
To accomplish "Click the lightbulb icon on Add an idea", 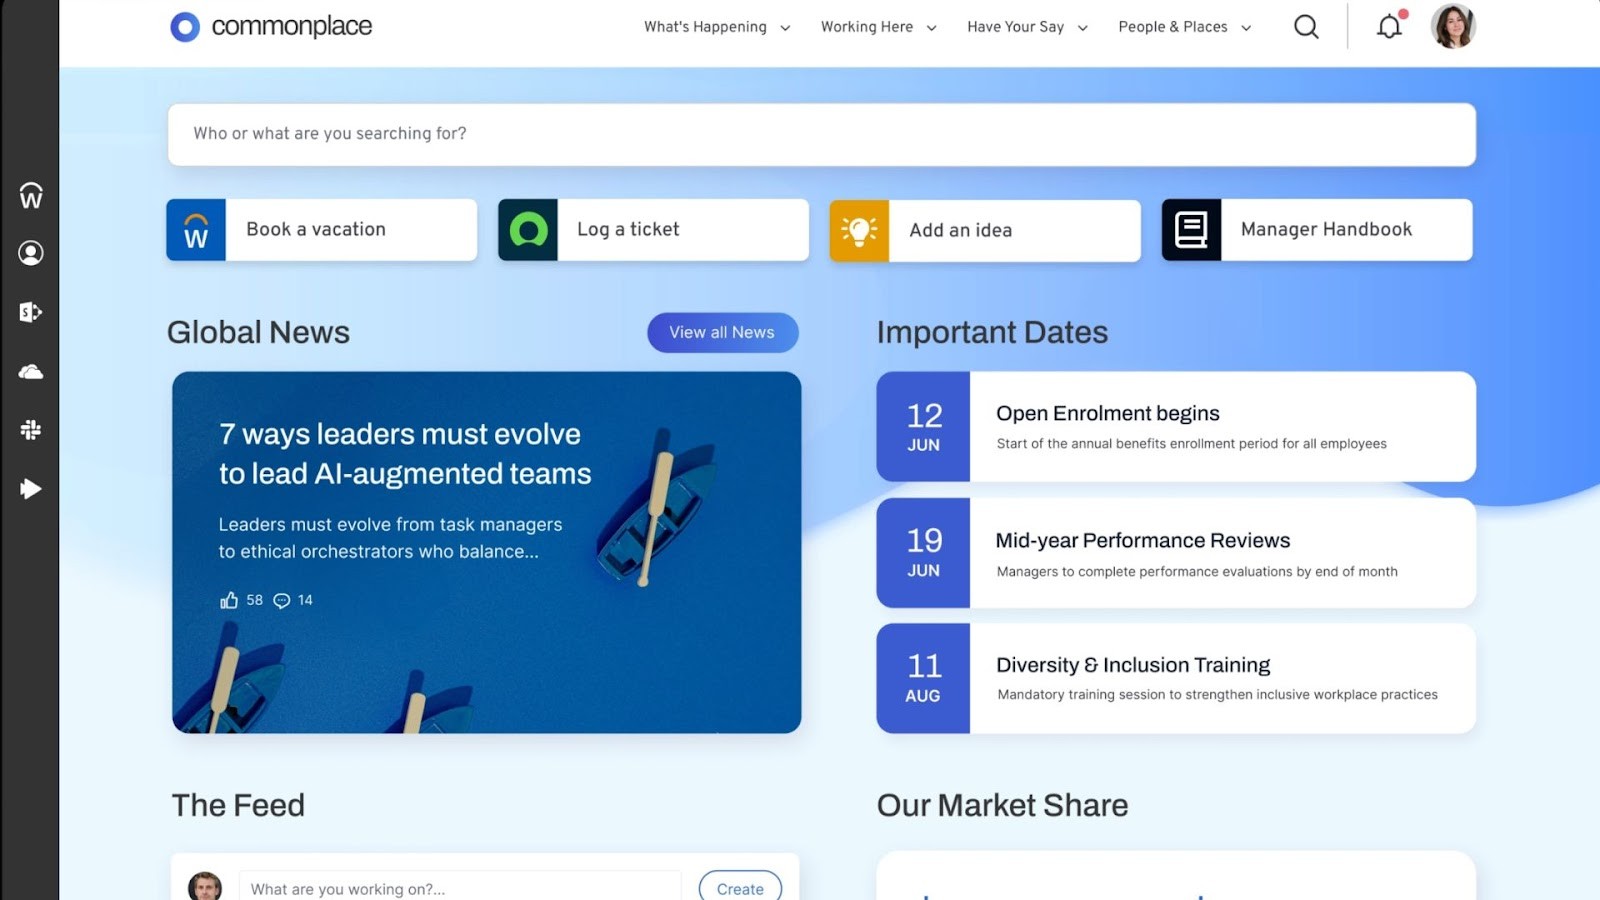I will pyautogui.click(x=858, y=230).
